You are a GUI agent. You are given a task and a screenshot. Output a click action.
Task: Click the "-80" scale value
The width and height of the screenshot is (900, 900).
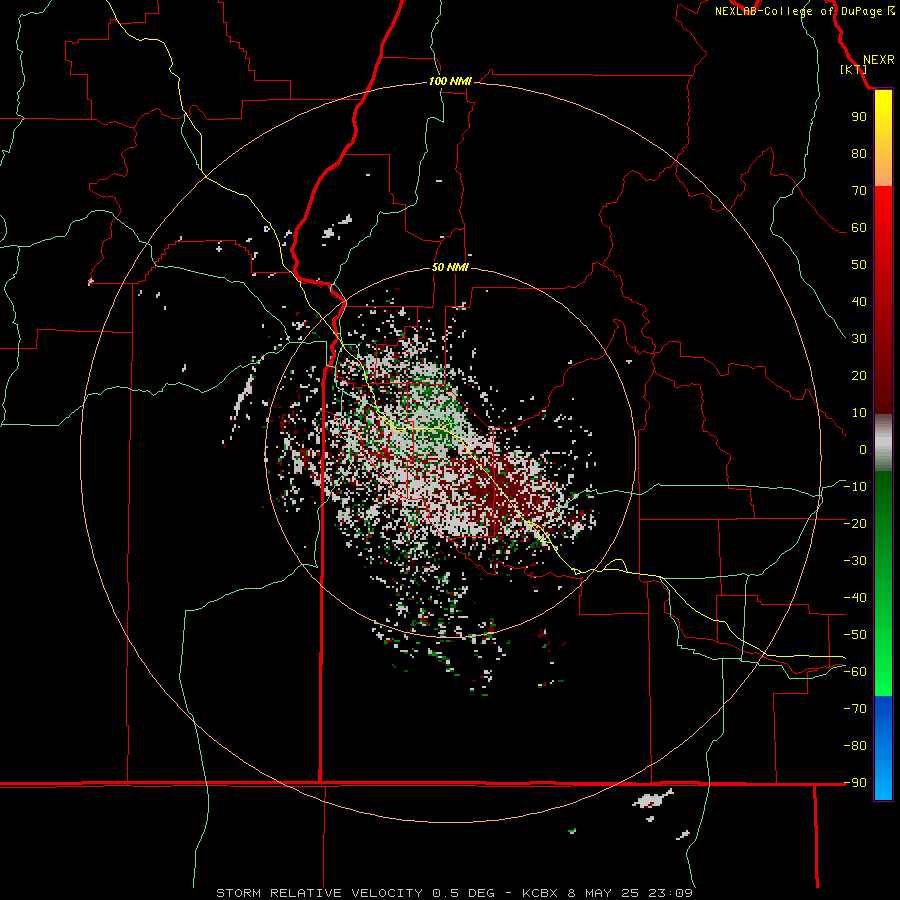(x=855, y=746)
